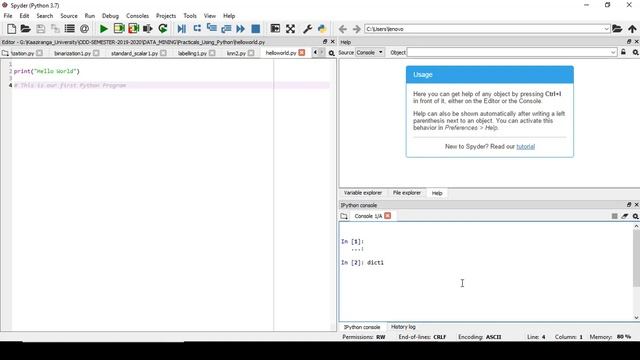Switch to standard_scalar1.py editor tab
This screenshot has width=640, height=360.
(x=134, y=53)
